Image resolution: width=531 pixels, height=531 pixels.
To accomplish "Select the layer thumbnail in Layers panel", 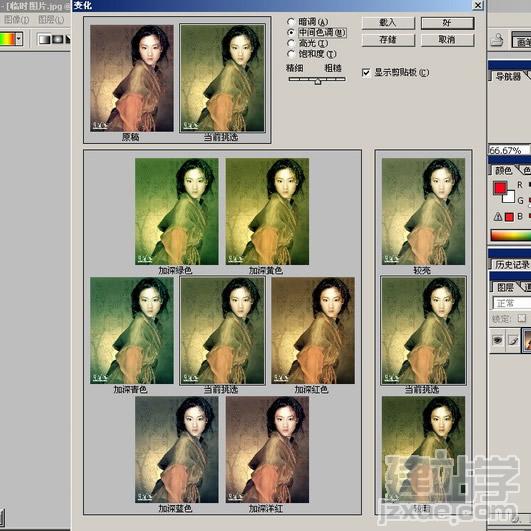I will (x=527, y=340).
